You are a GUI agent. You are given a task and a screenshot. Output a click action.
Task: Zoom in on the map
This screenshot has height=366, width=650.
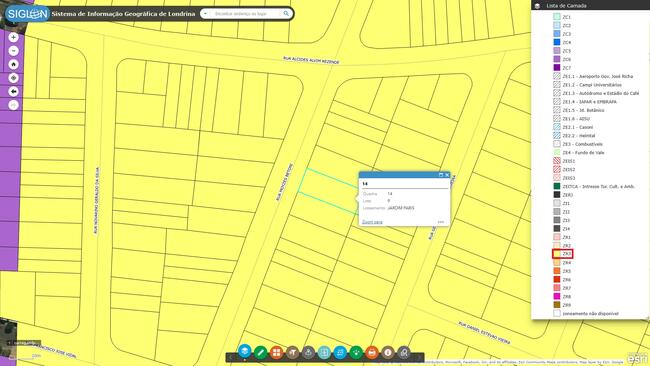tap(13, 37)
